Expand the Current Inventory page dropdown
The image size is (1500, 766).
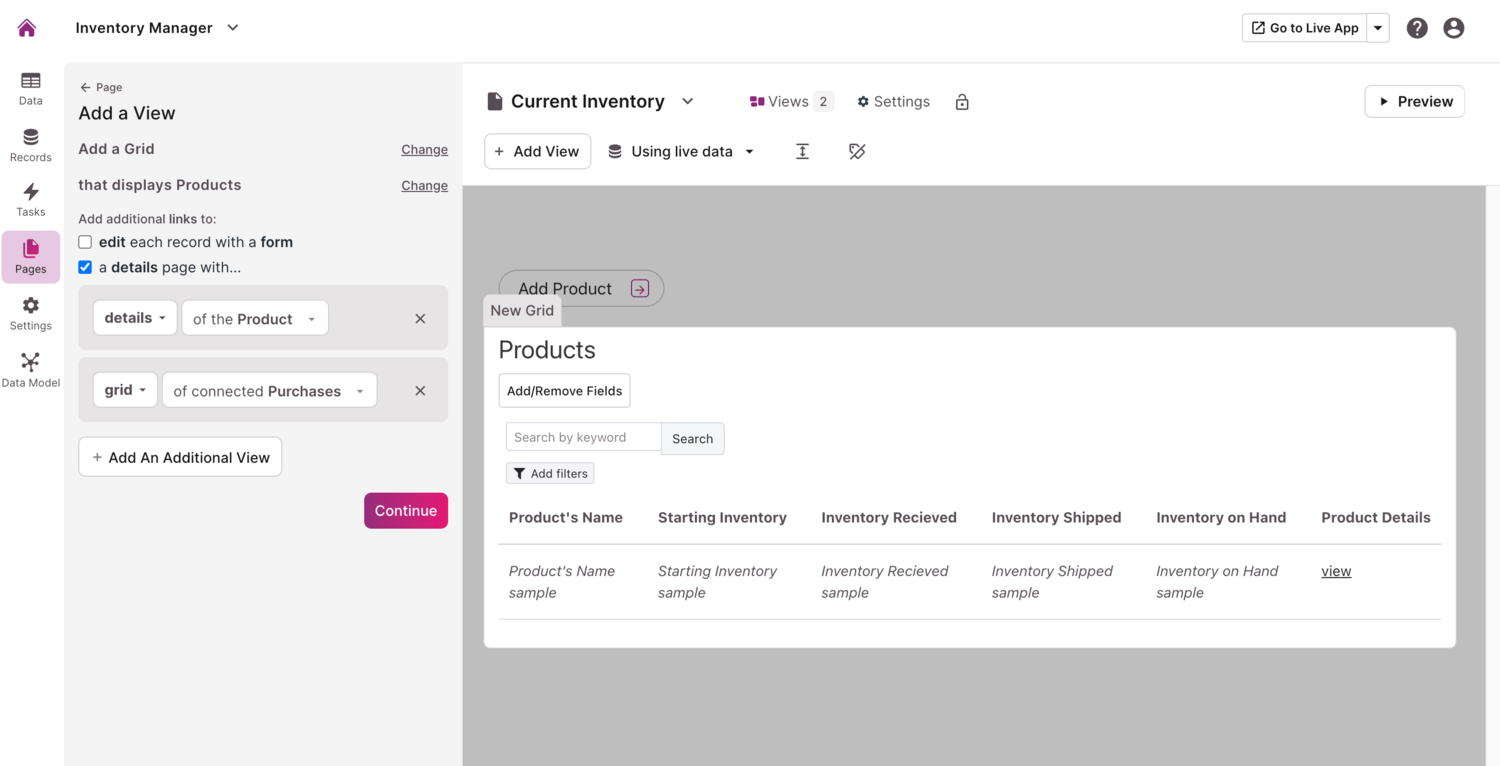(x=687, y=101)
